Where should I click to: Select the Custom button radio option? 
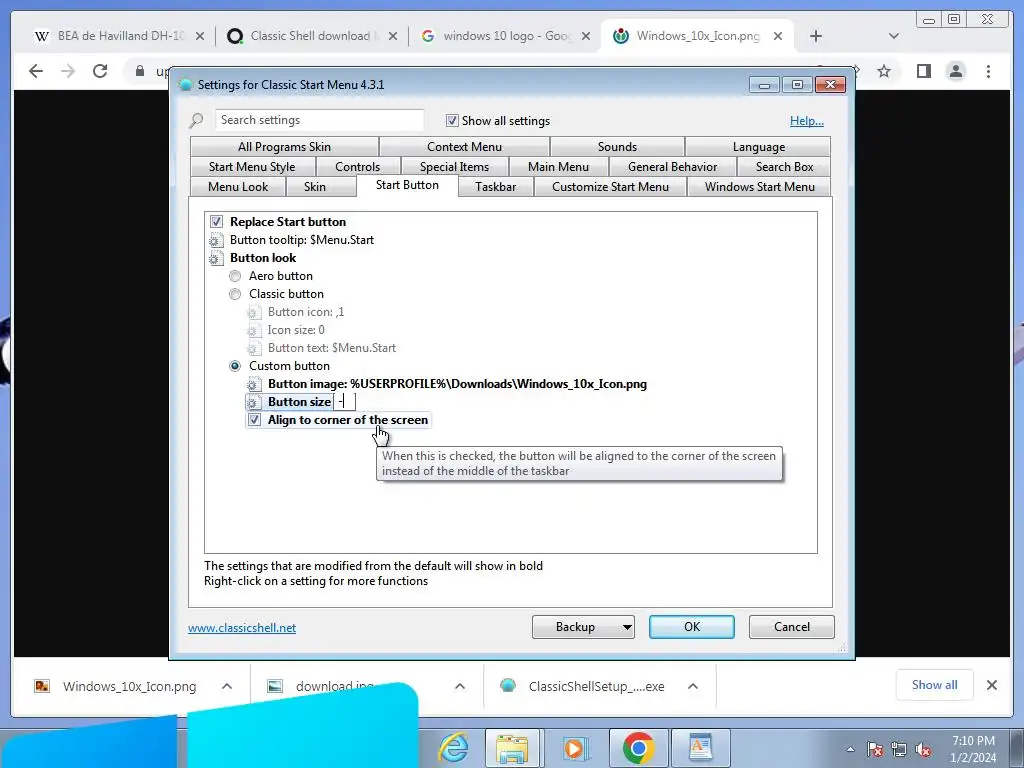pos(235,366)
